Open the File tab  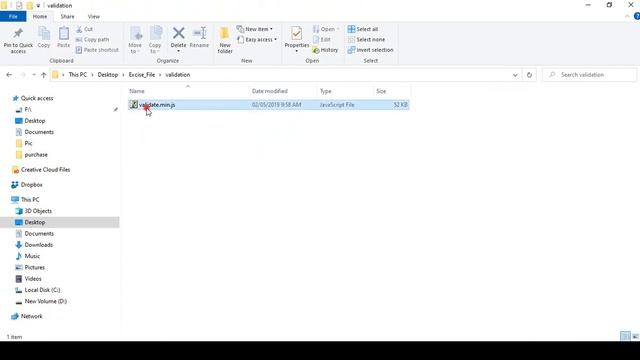tap(13, 17)
